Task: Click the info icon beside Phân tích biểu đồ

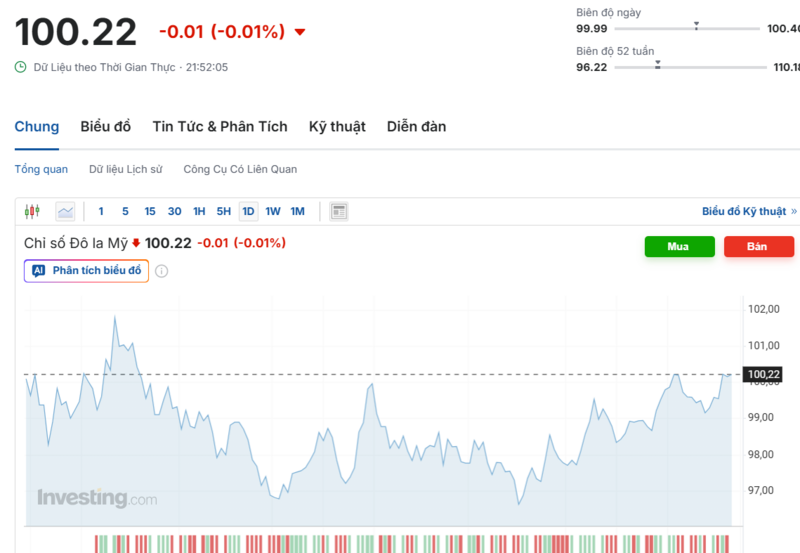Action: point(161,271)
